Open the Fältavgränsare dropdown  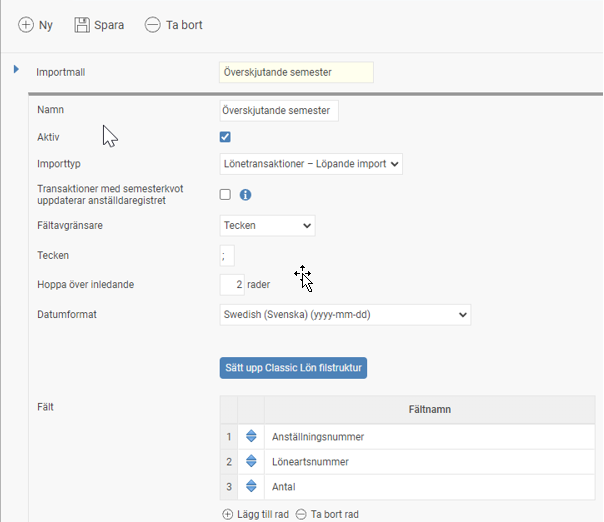(x=267, y=226)
